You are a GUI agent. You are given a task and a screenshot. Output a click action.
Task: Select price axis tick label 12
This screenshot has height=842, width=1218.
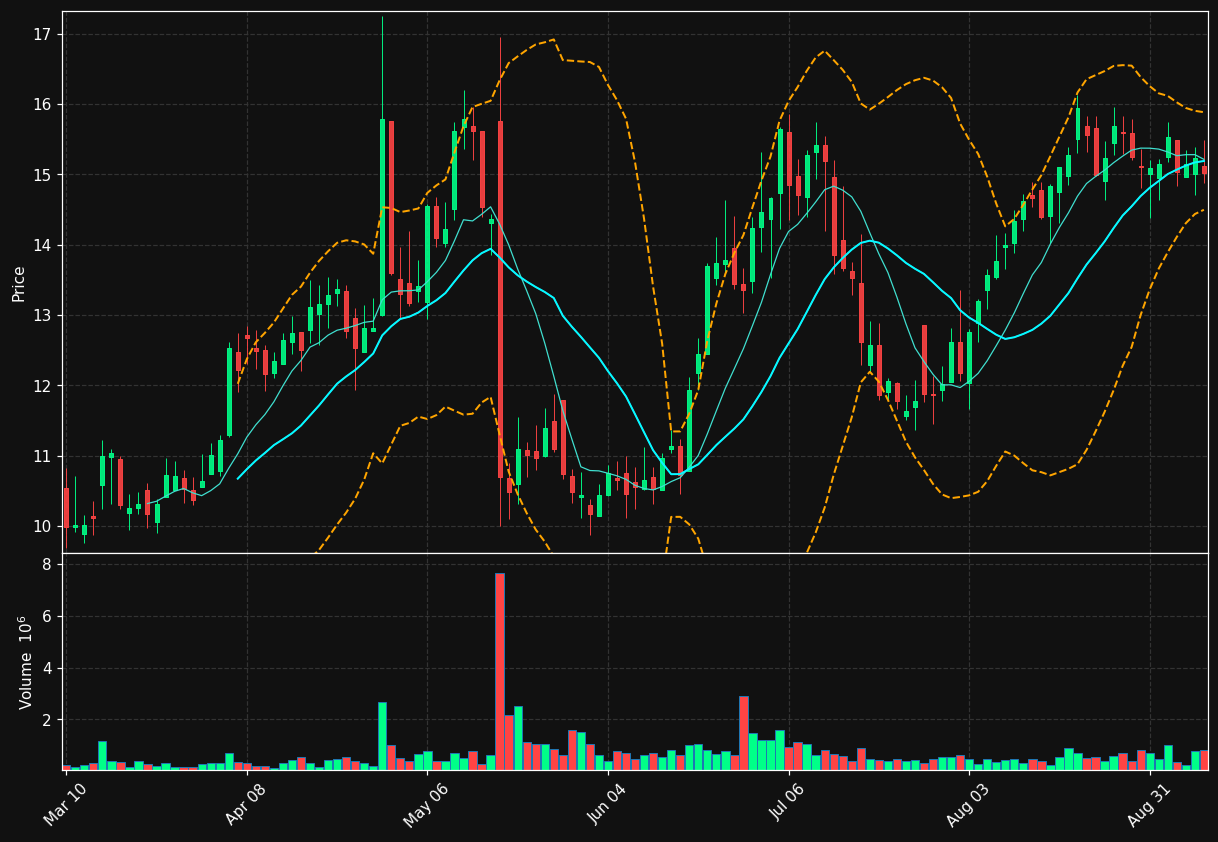coord(44,386)
